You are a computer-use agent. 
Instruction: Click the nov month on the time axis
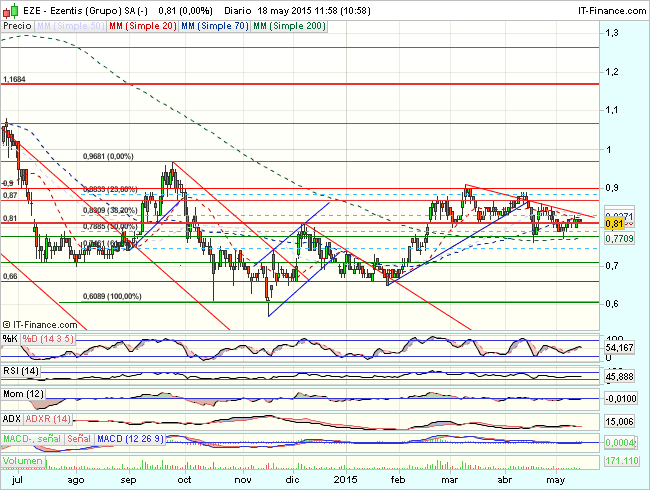(243, 480)
